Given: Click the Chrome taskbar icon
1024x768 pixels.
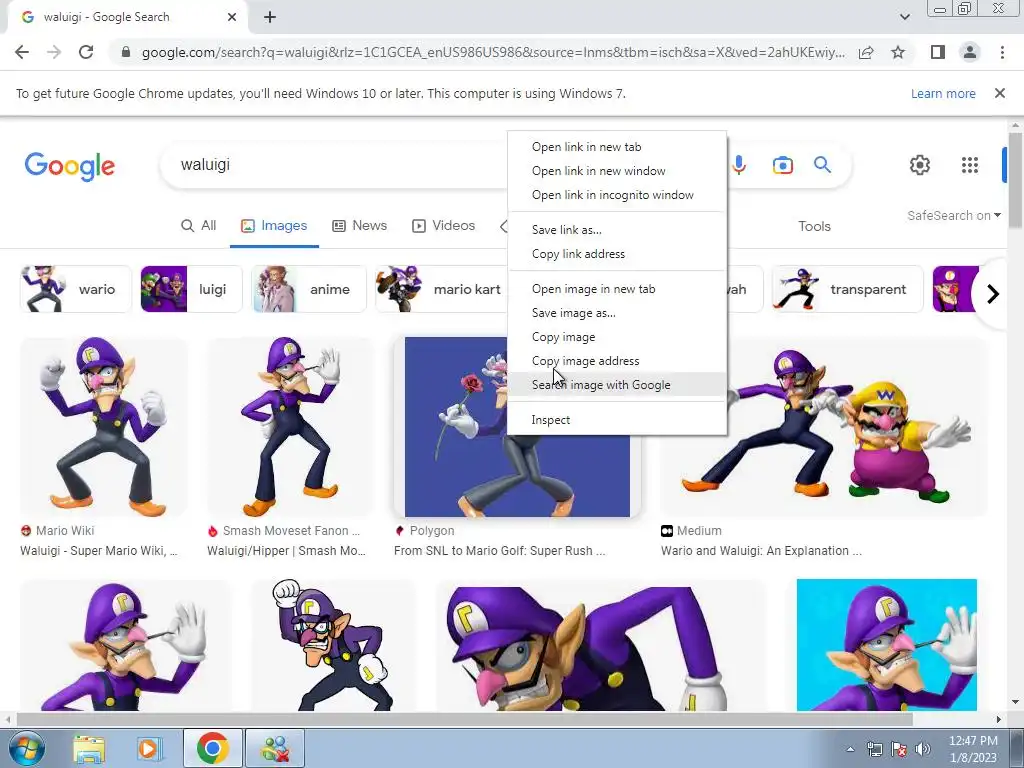Looking at the screenshot, I should 212,748.
